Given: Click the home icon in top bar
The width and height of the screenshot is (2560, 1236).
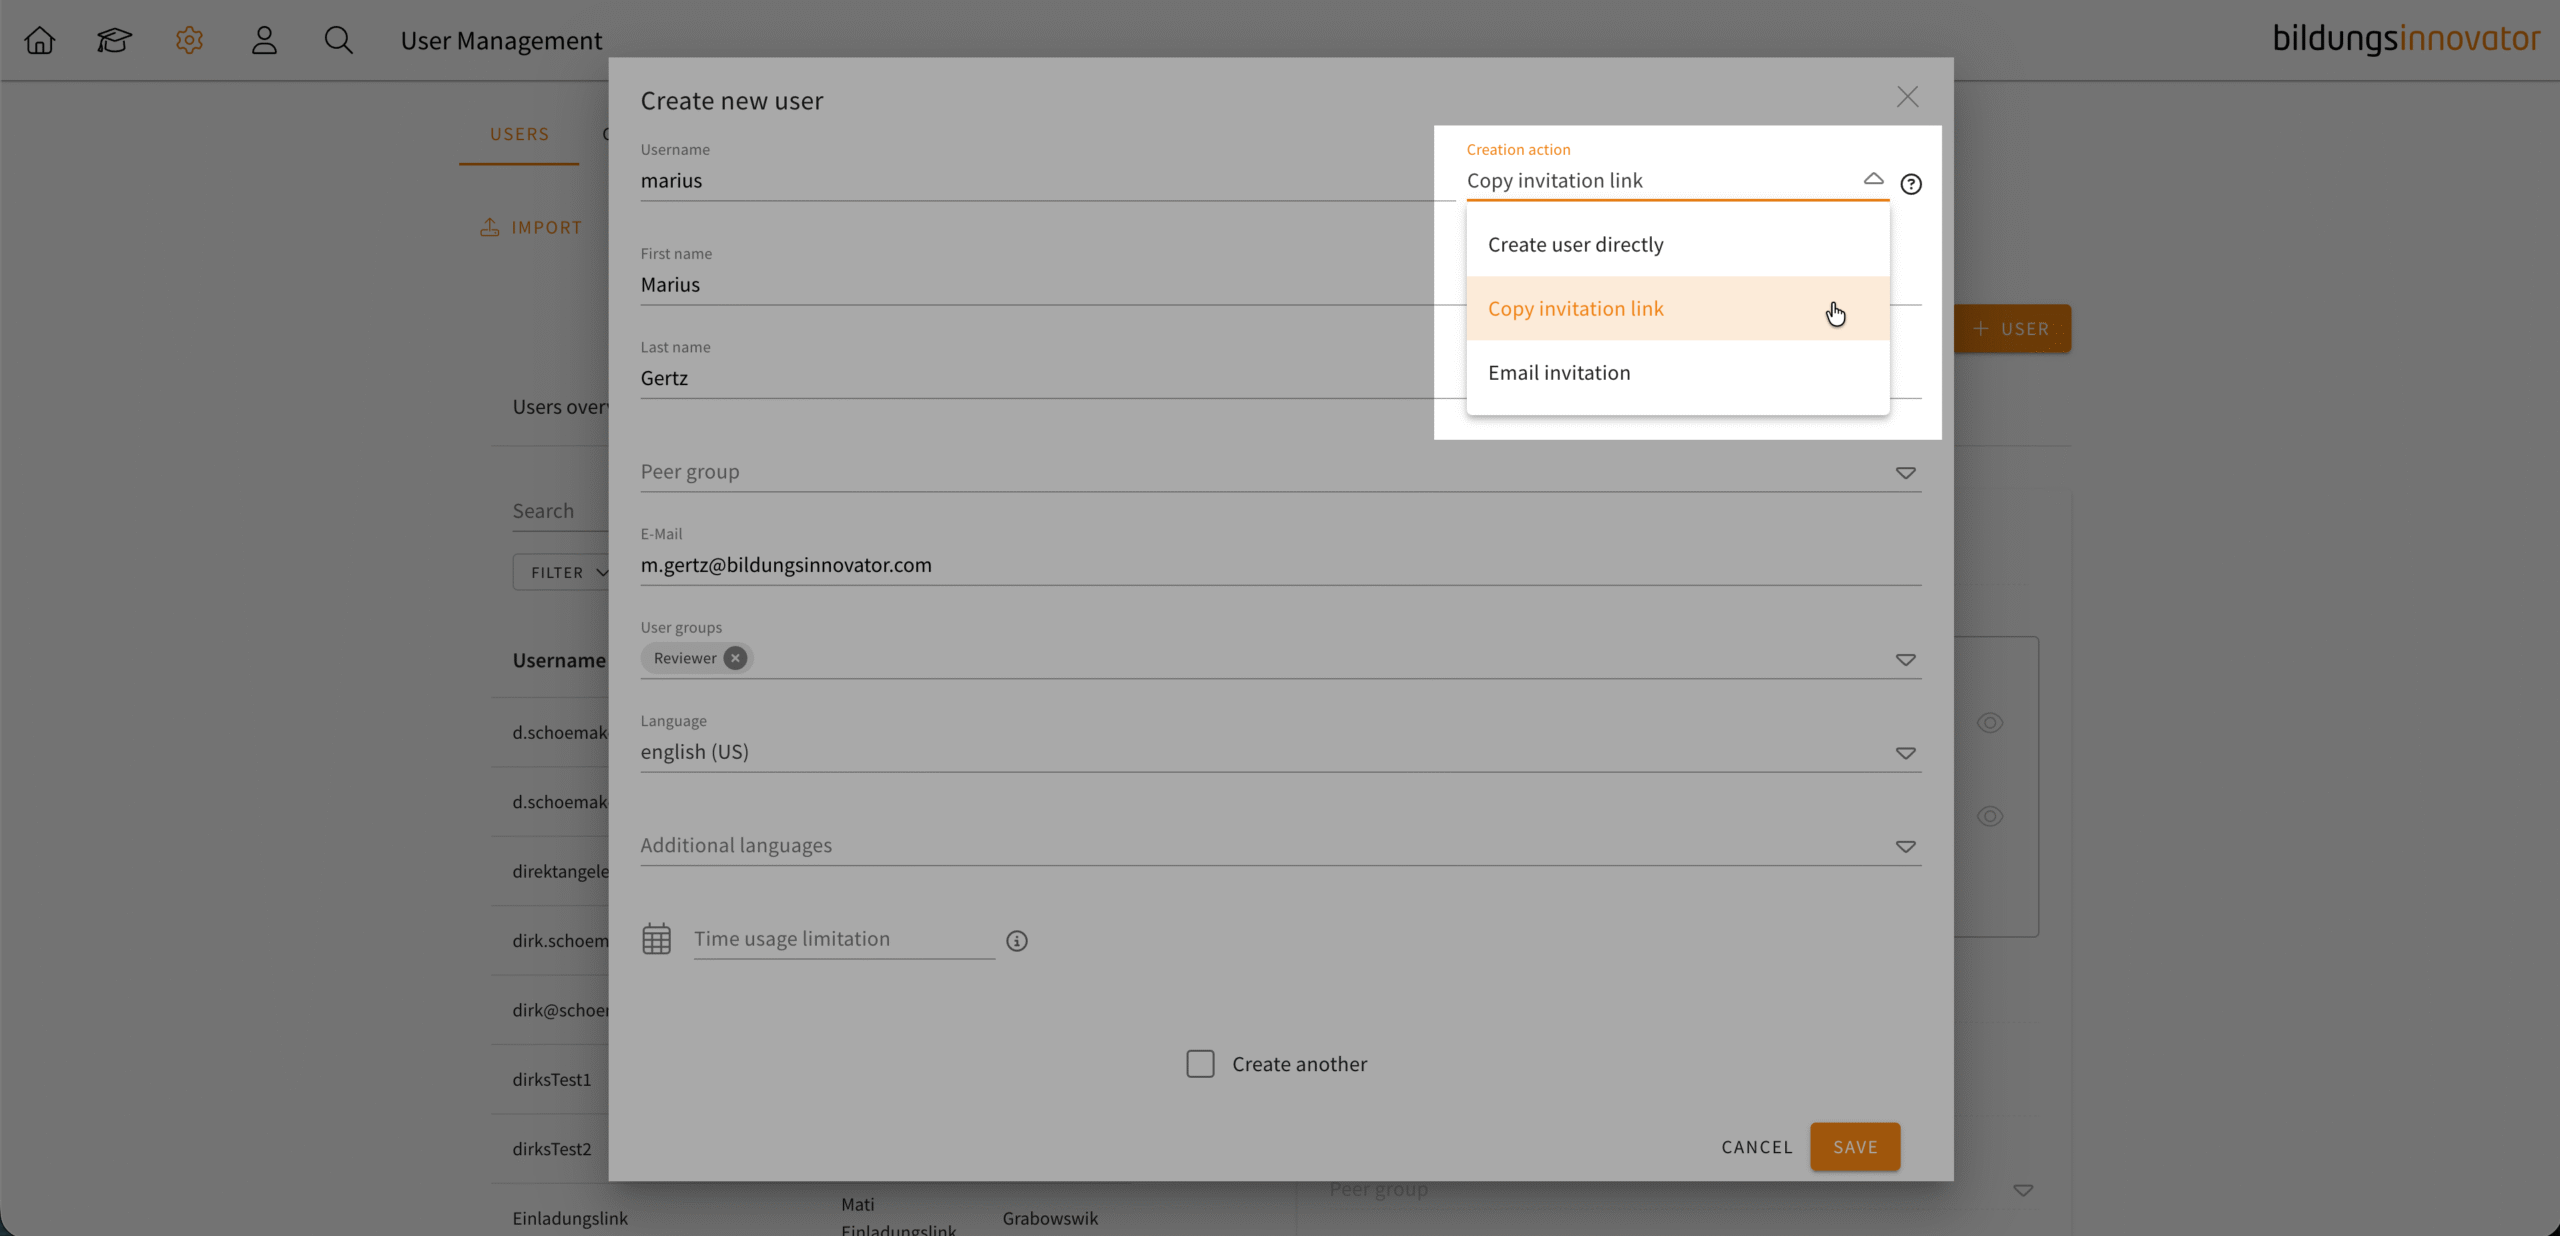Looking at the screenshot, I should click(x=40, y=41).
